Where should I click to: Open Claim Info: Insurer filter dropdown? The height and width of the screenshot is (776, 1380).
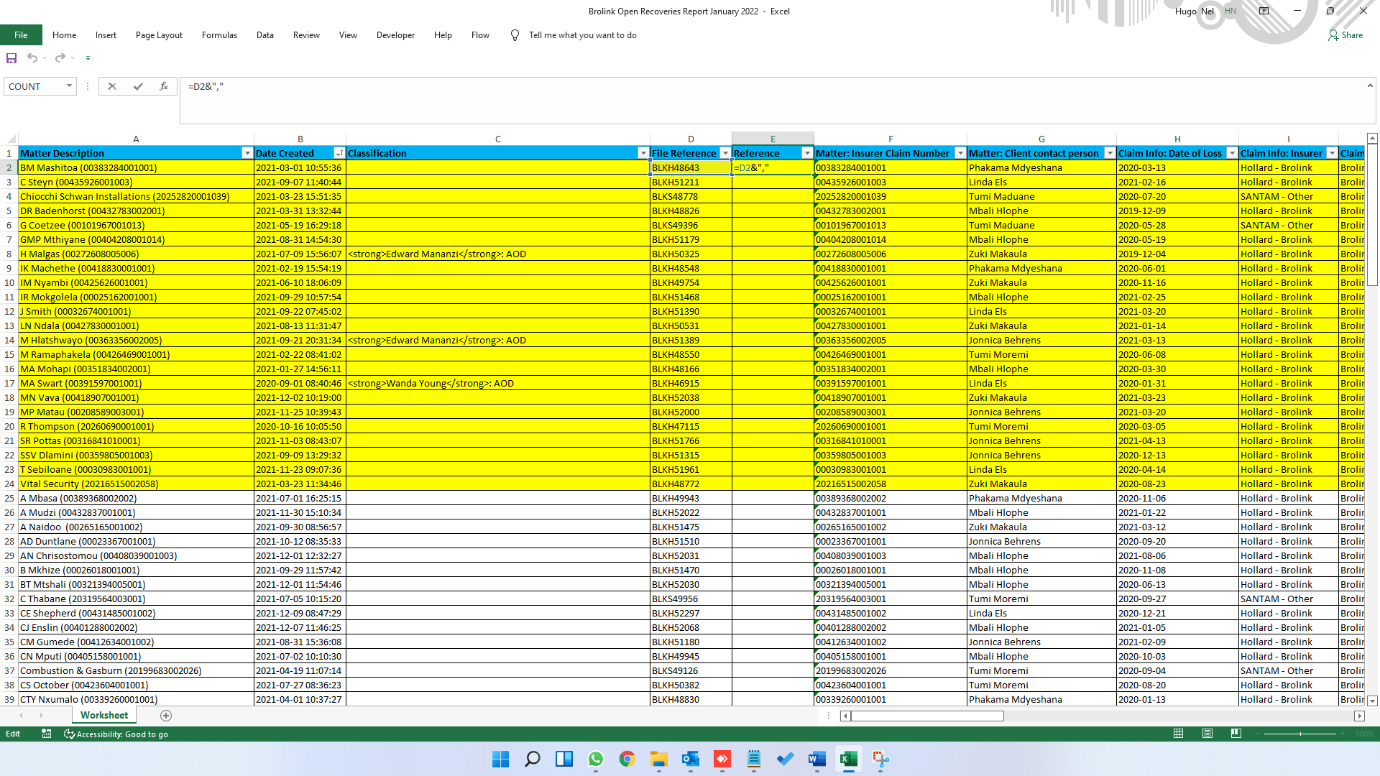click(x=1331, y=153)
